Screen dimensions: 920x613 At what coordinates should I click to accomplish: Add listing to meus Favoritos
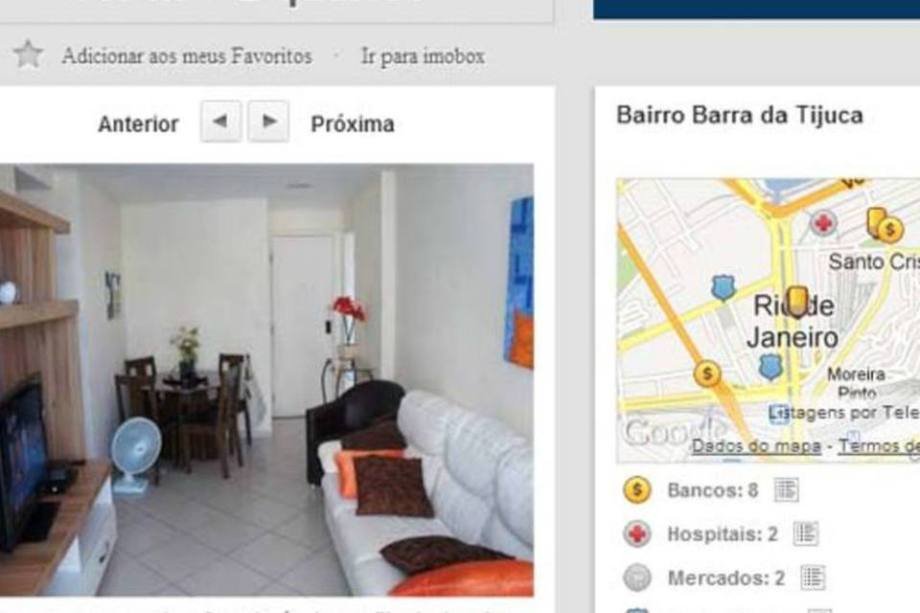(x=187, y=56)
